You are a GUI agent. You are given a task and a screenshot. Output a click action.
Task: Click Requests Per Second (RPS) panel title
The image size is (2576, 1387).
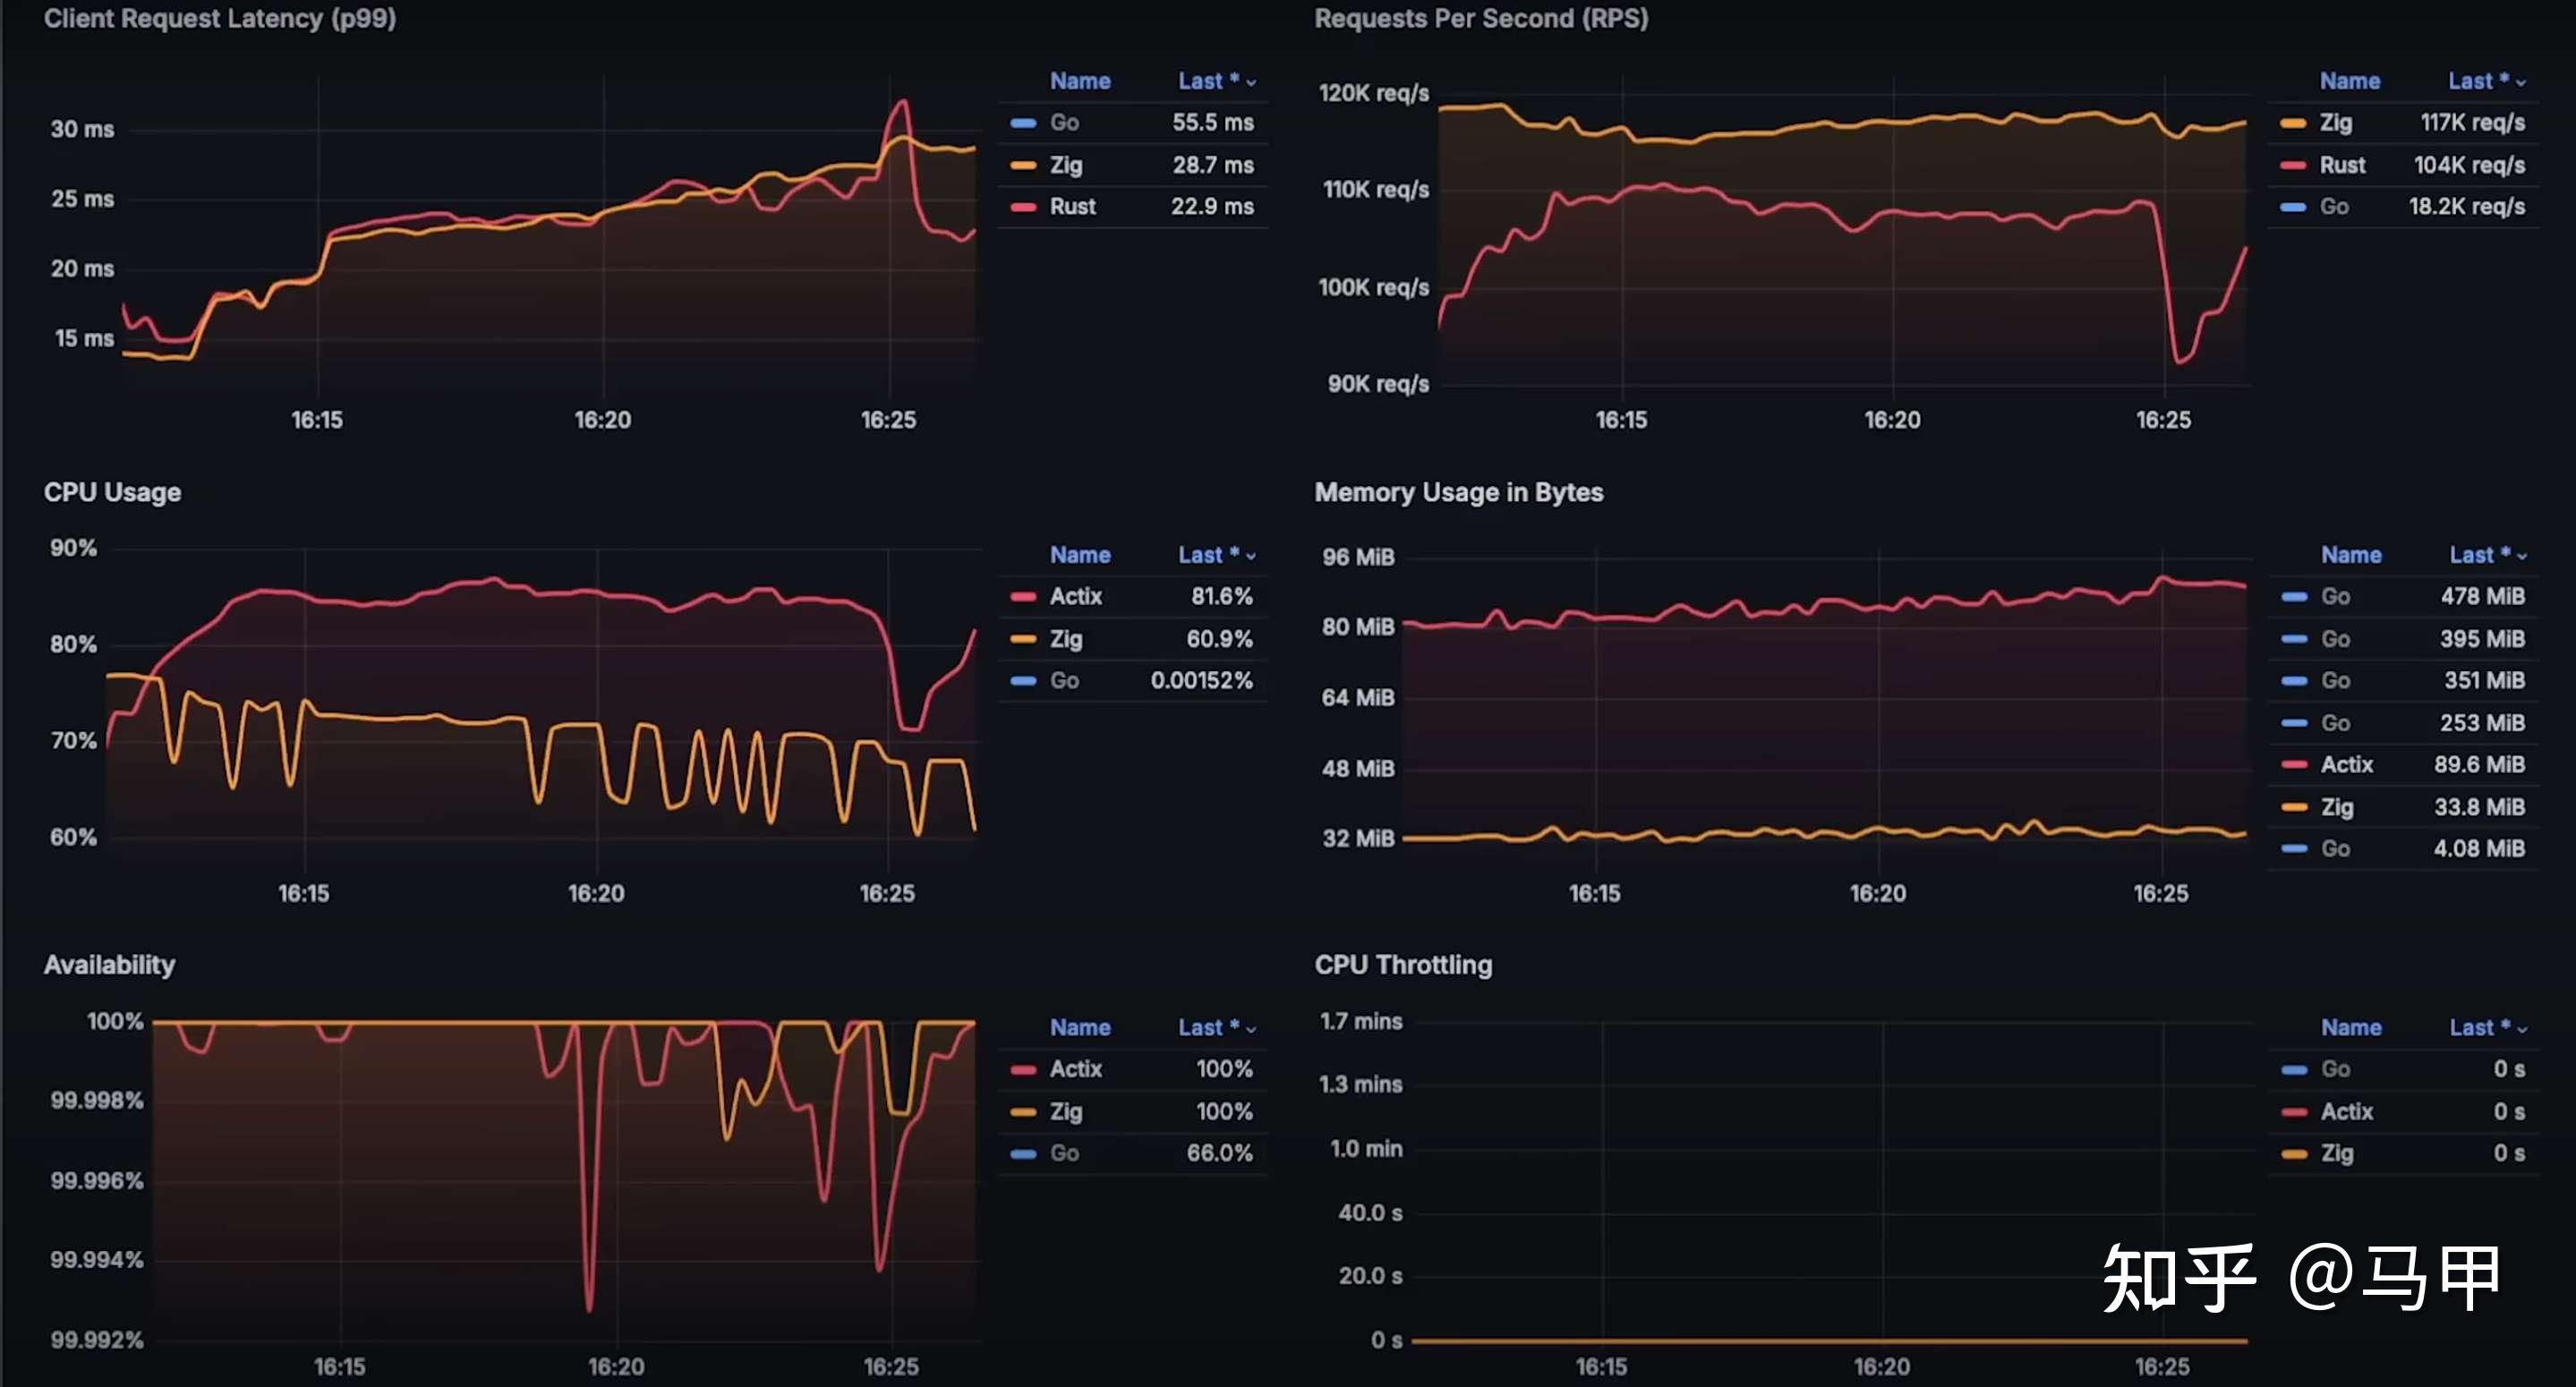1480,19
